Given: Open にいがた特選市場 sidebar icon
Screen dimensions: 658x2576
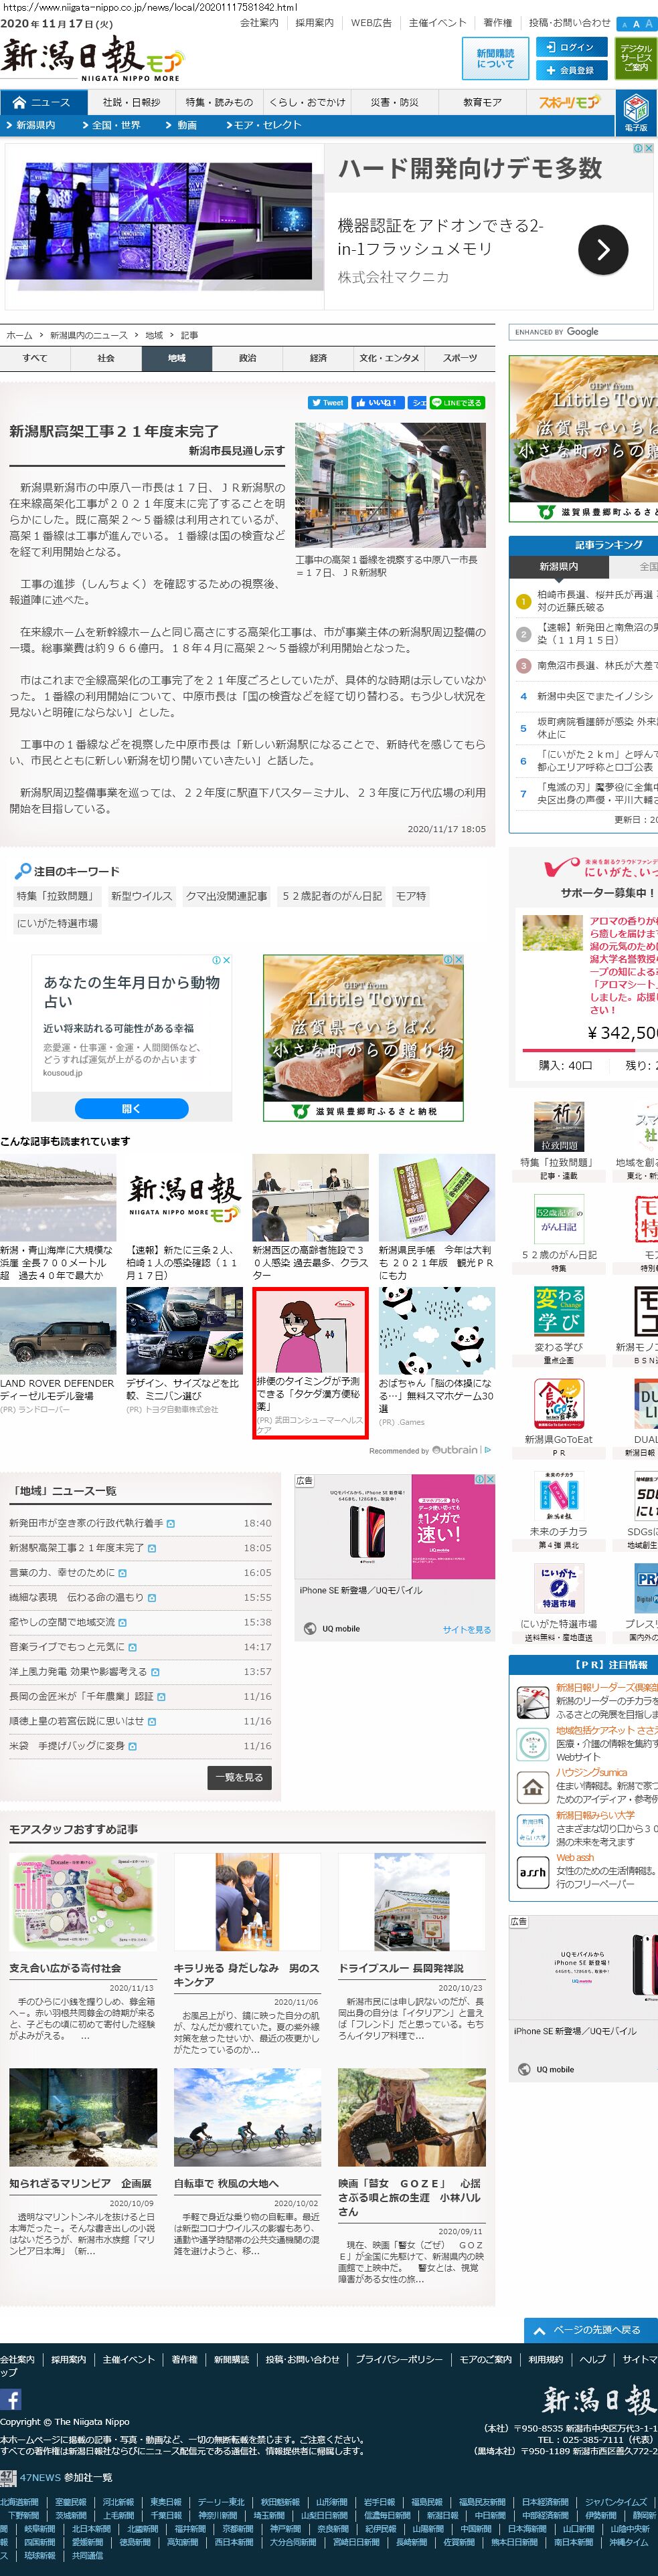Looking at the screenshot, I should coord(558,1588).
